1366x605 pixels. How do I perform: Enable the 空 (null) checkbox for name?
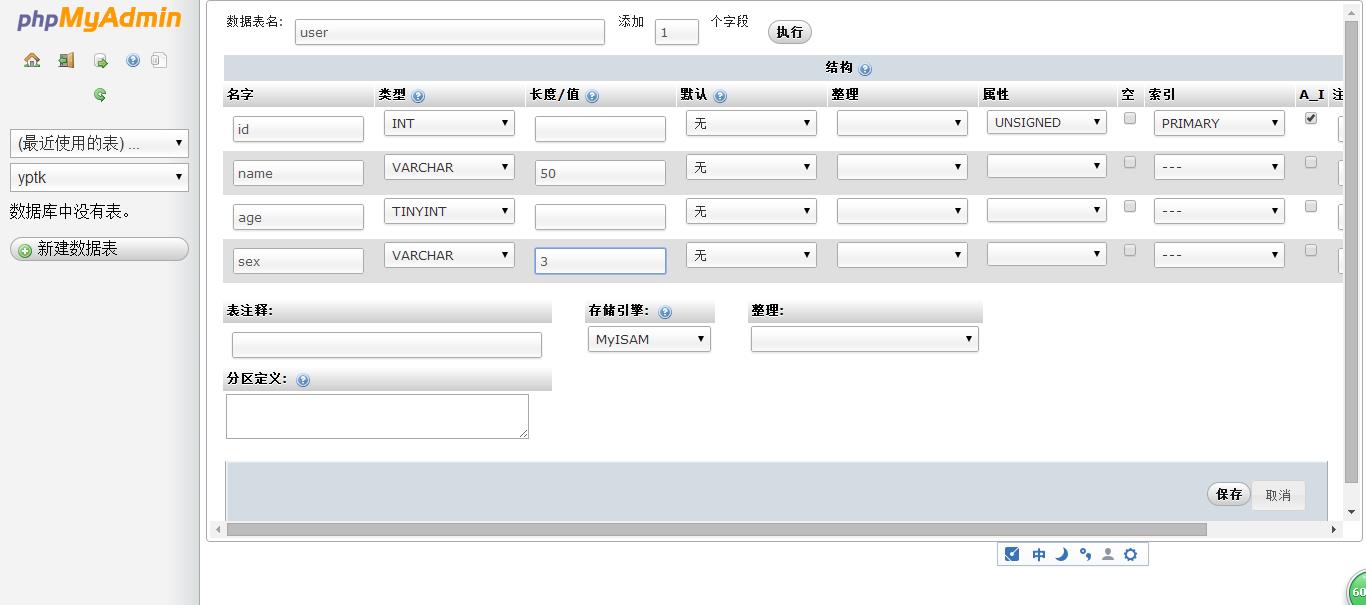1130,162
